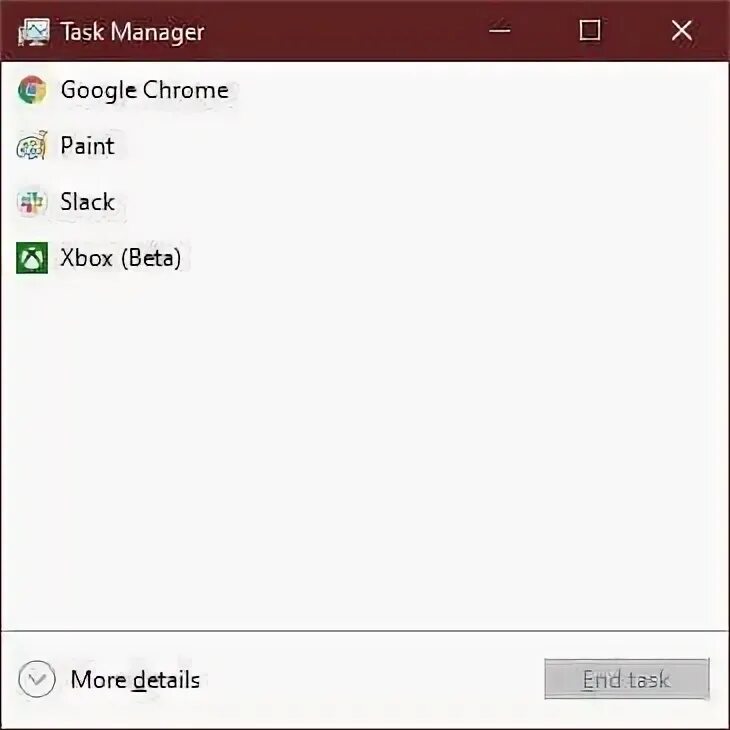Image resolution: width=730 pixels, height=730 pixels.
Task: Highlight the Slack entry text label
Action: pos(87,203)
